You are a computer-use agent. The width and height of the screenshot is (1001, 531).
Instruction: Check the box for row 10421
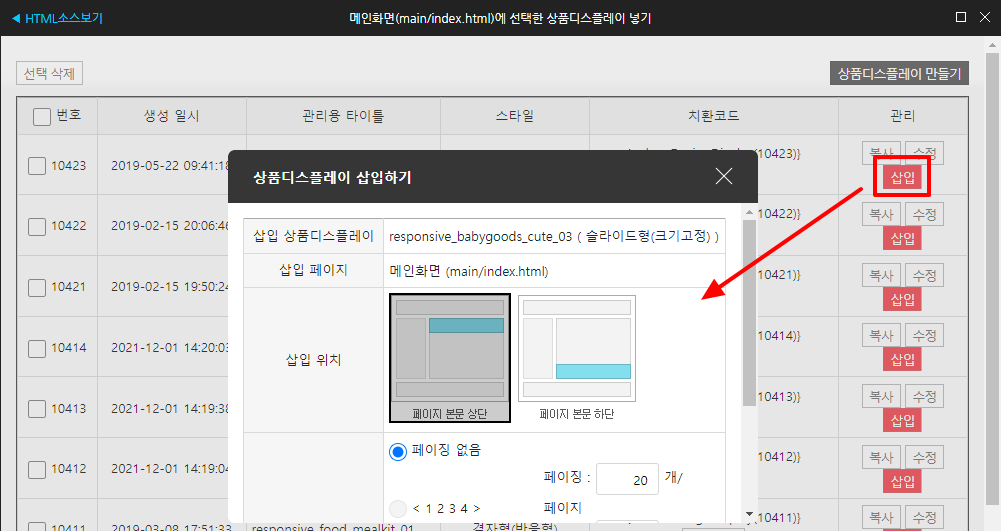(x=37, y=287)
